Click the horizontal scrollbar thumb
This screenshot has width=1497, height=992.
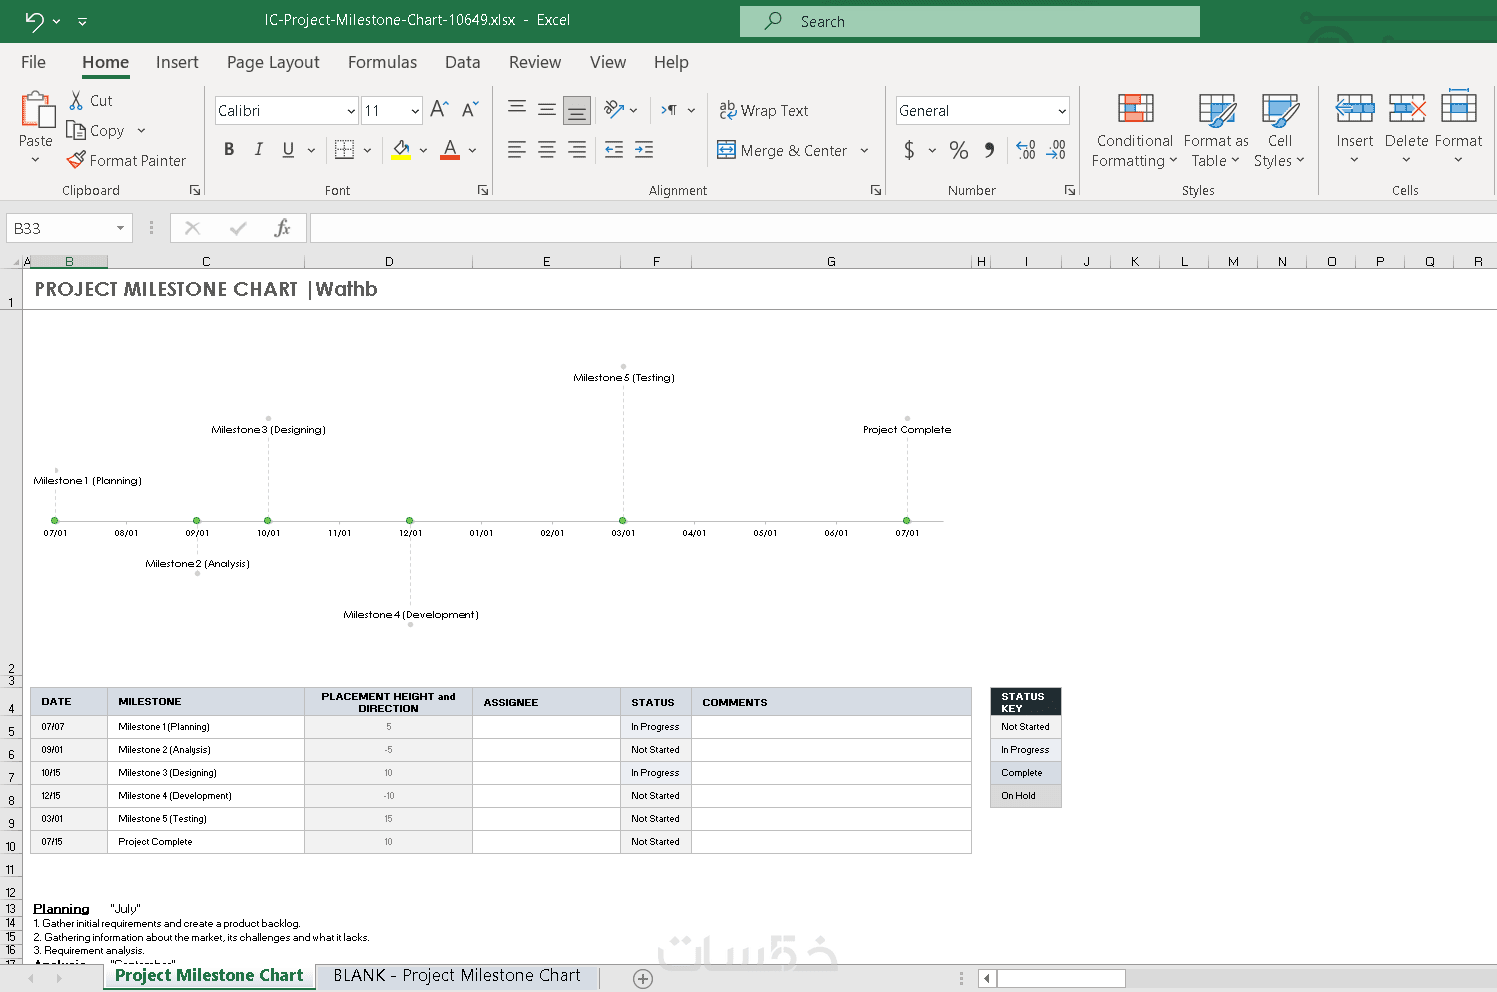(x=1061, y=978)
